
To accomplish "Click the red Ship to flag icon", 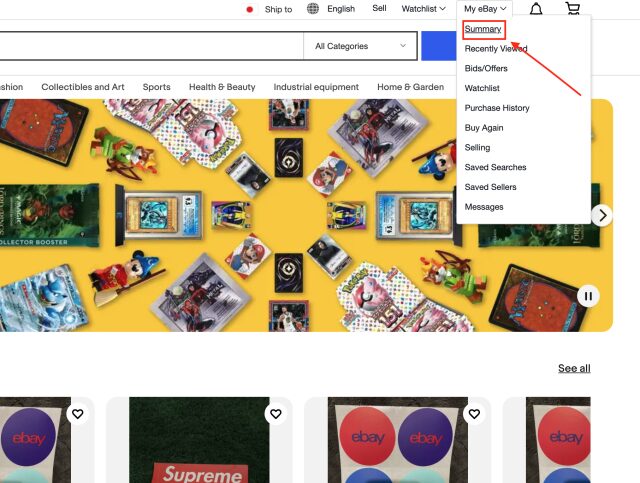I will pos(250,9).
